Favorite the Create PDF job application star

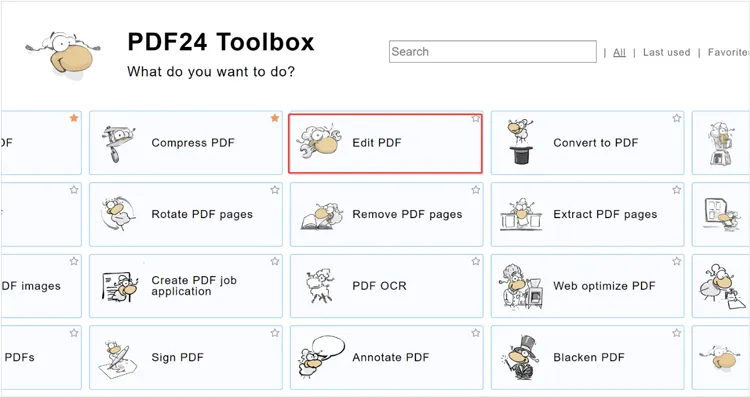275,261
